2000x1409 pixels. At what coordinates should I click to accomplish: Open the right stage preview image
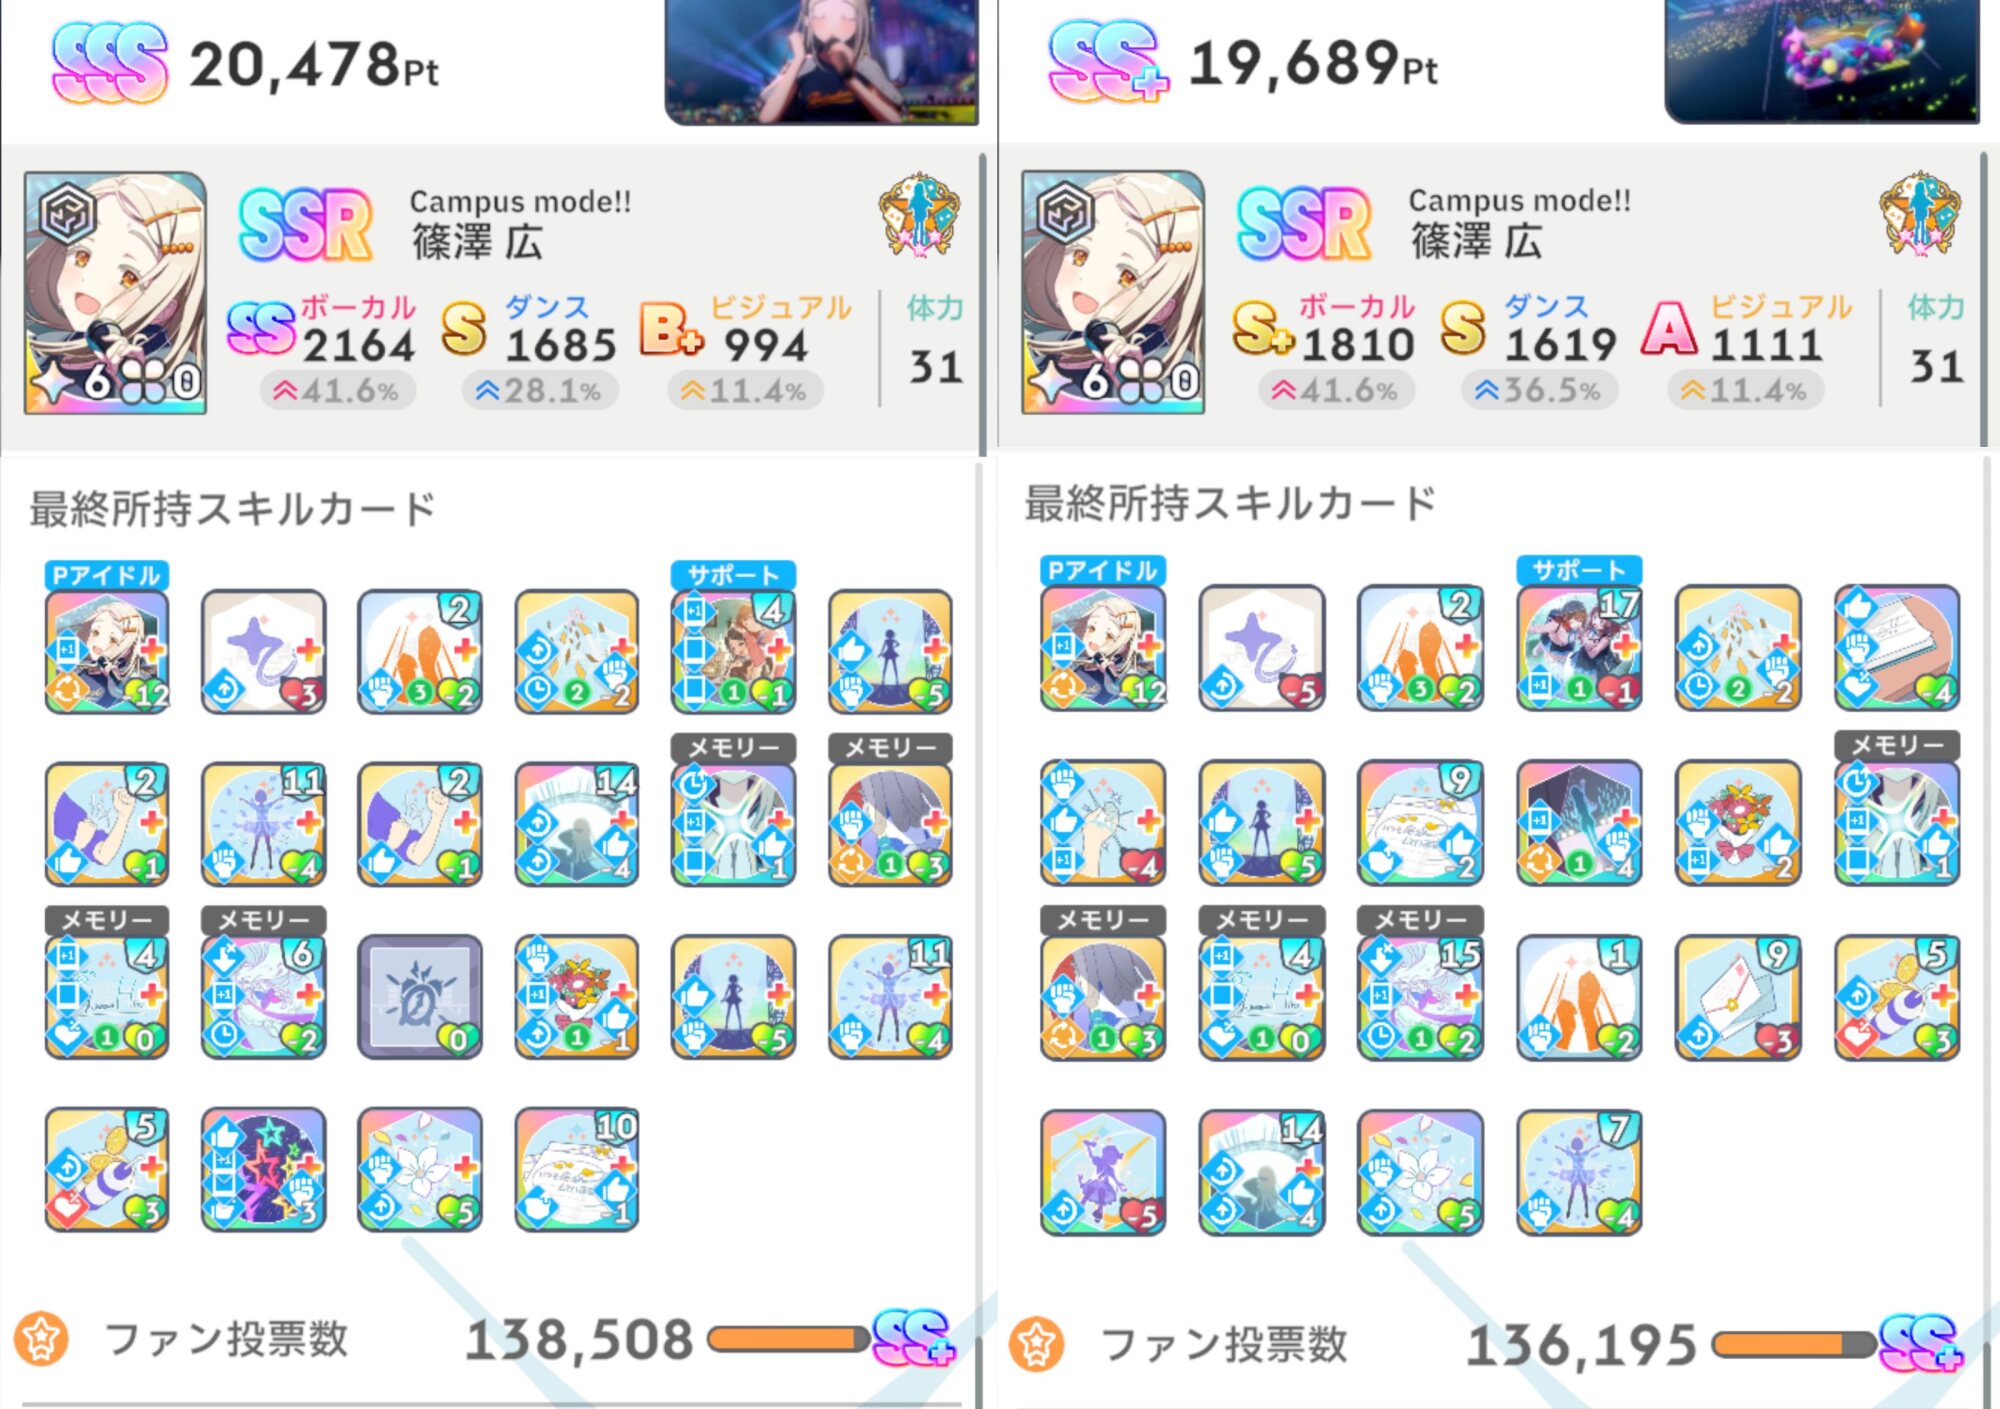click(1822, 61)
